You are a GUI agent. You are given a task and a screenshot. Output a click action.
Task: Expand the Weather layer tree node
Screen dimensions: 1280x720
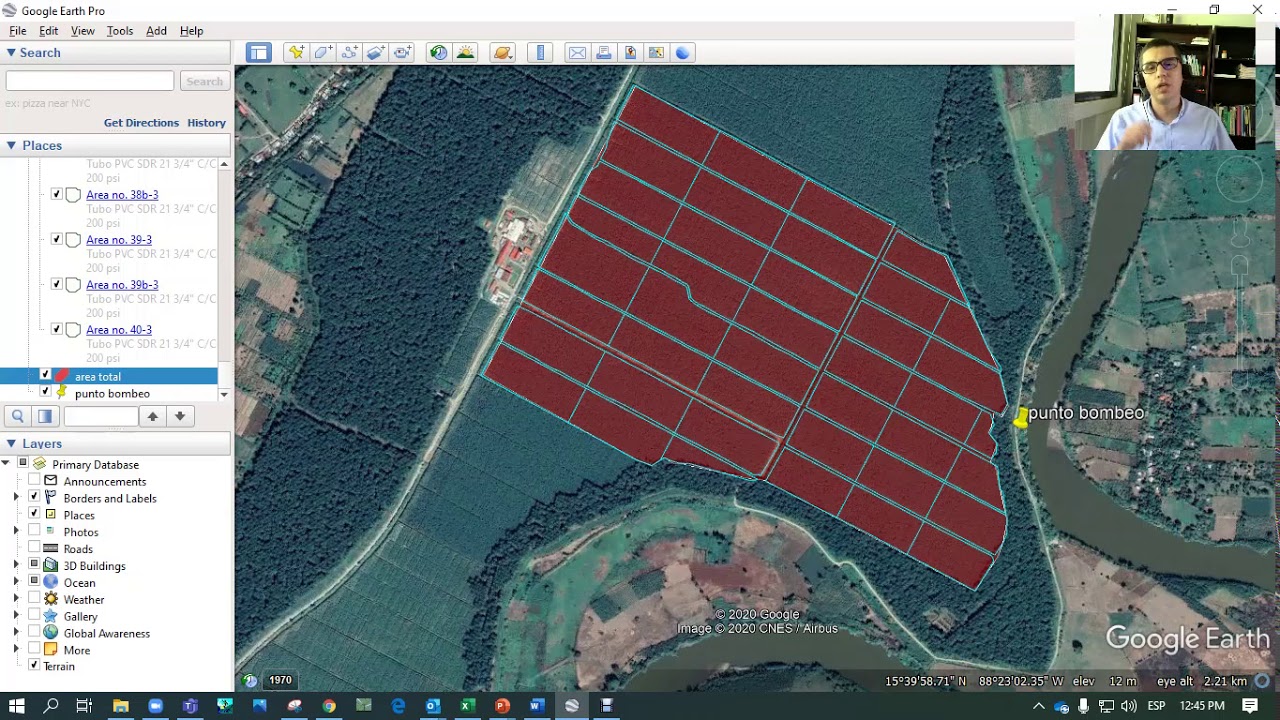pos(16,600)
